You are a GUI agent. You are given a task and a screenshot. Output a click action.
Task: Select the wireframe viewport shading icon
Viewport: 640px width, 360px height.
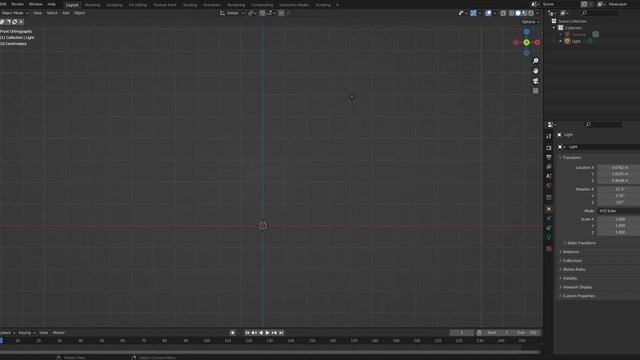(511, 13)
